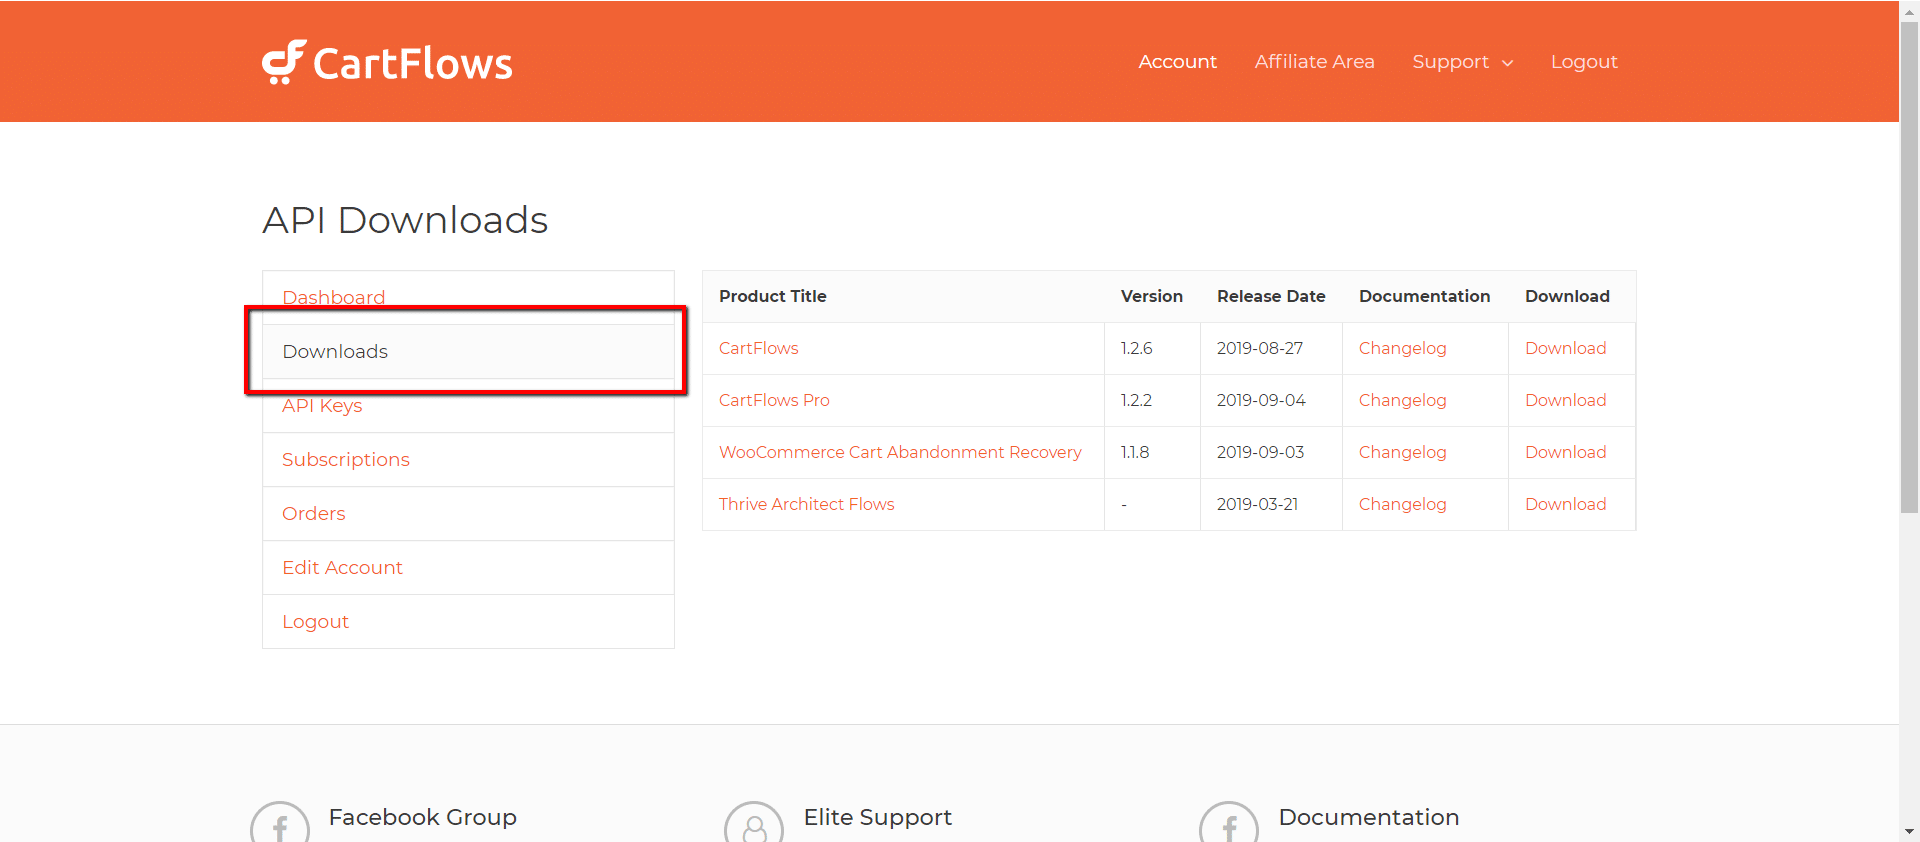
Task: Open Subscriptions in the sidebar
Action: 346,460
